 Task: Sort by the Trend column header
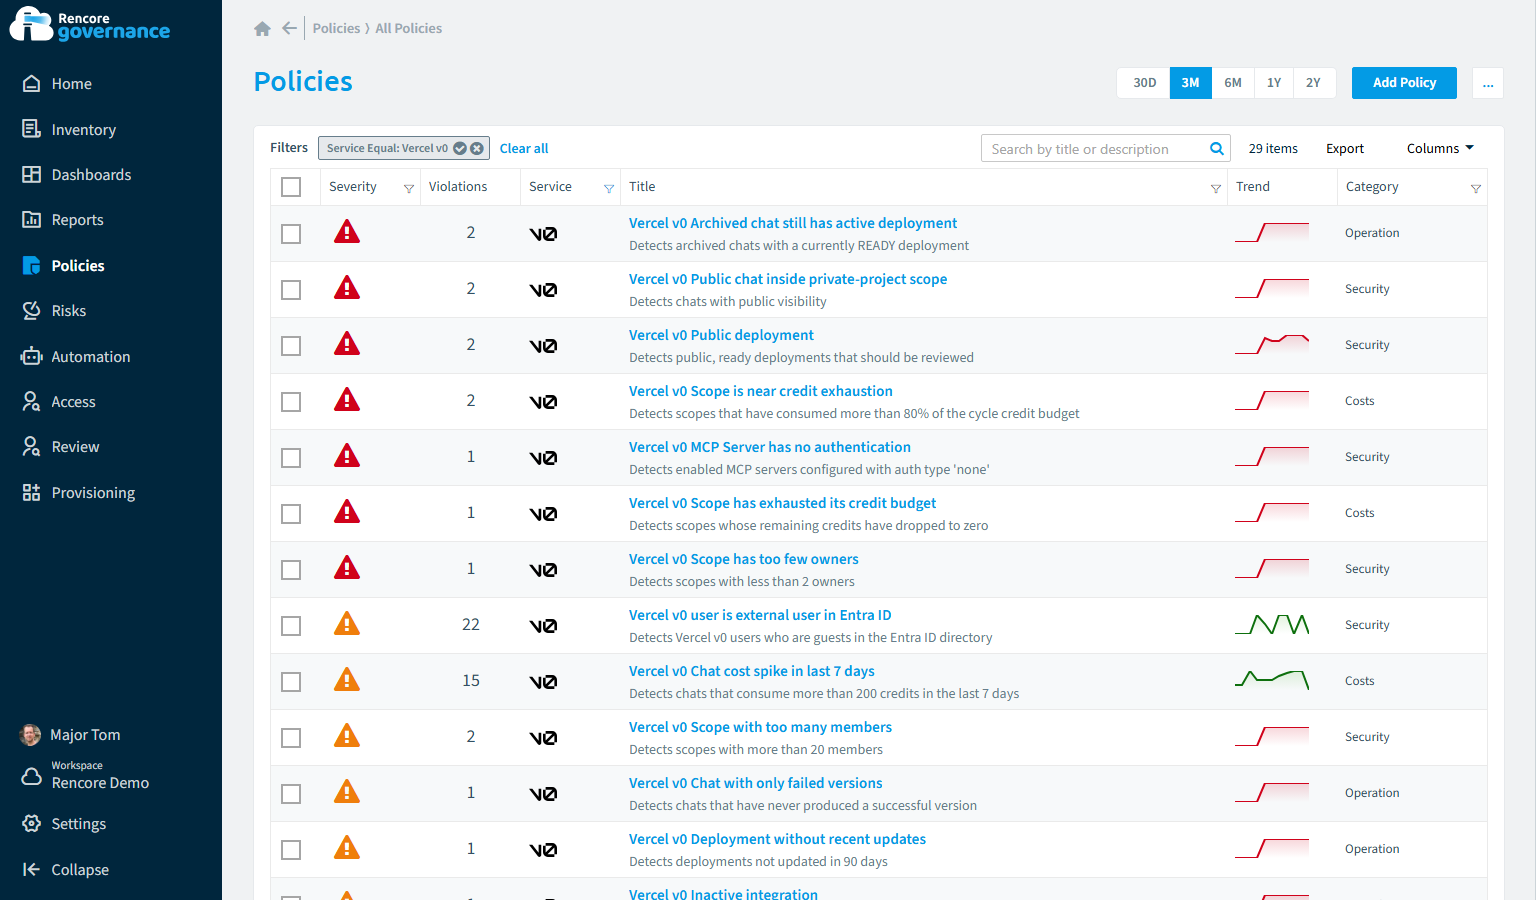click(1253, 187)
